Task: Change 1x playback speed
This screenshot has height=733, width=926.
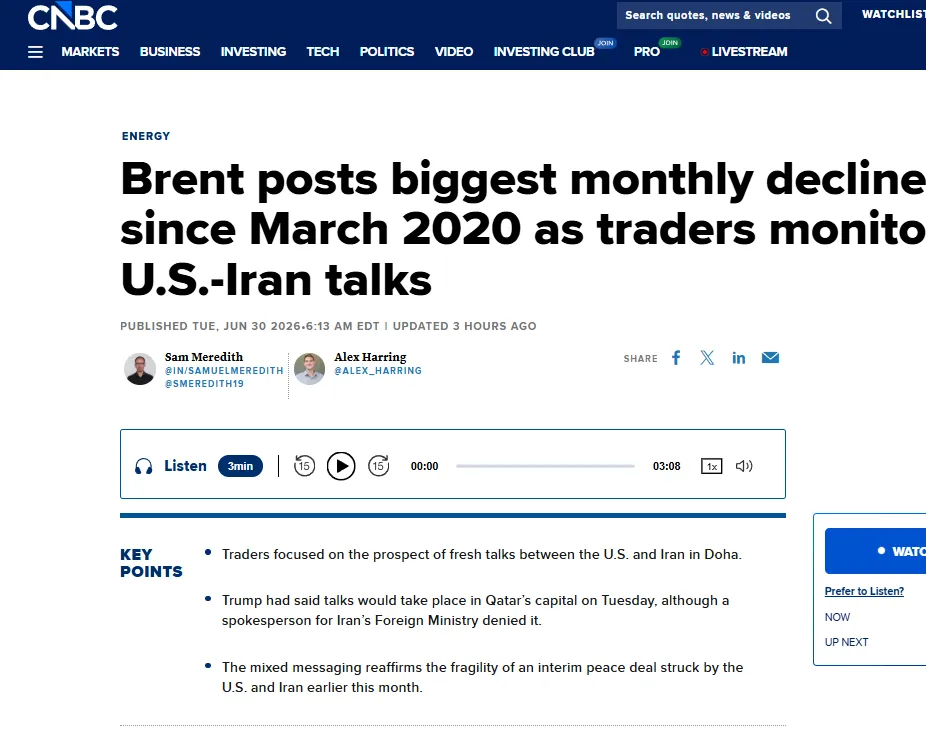Action: pos(712,466)
